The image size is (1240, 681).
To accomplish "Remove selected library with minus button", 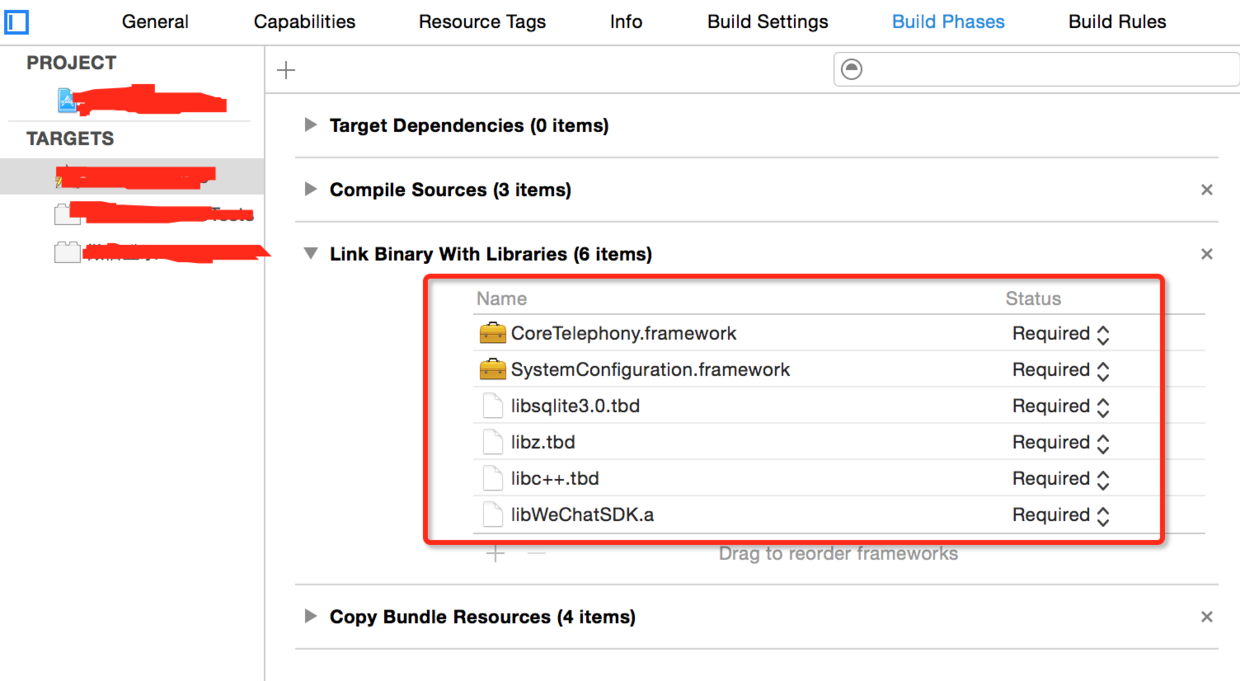I will [537, 554].
